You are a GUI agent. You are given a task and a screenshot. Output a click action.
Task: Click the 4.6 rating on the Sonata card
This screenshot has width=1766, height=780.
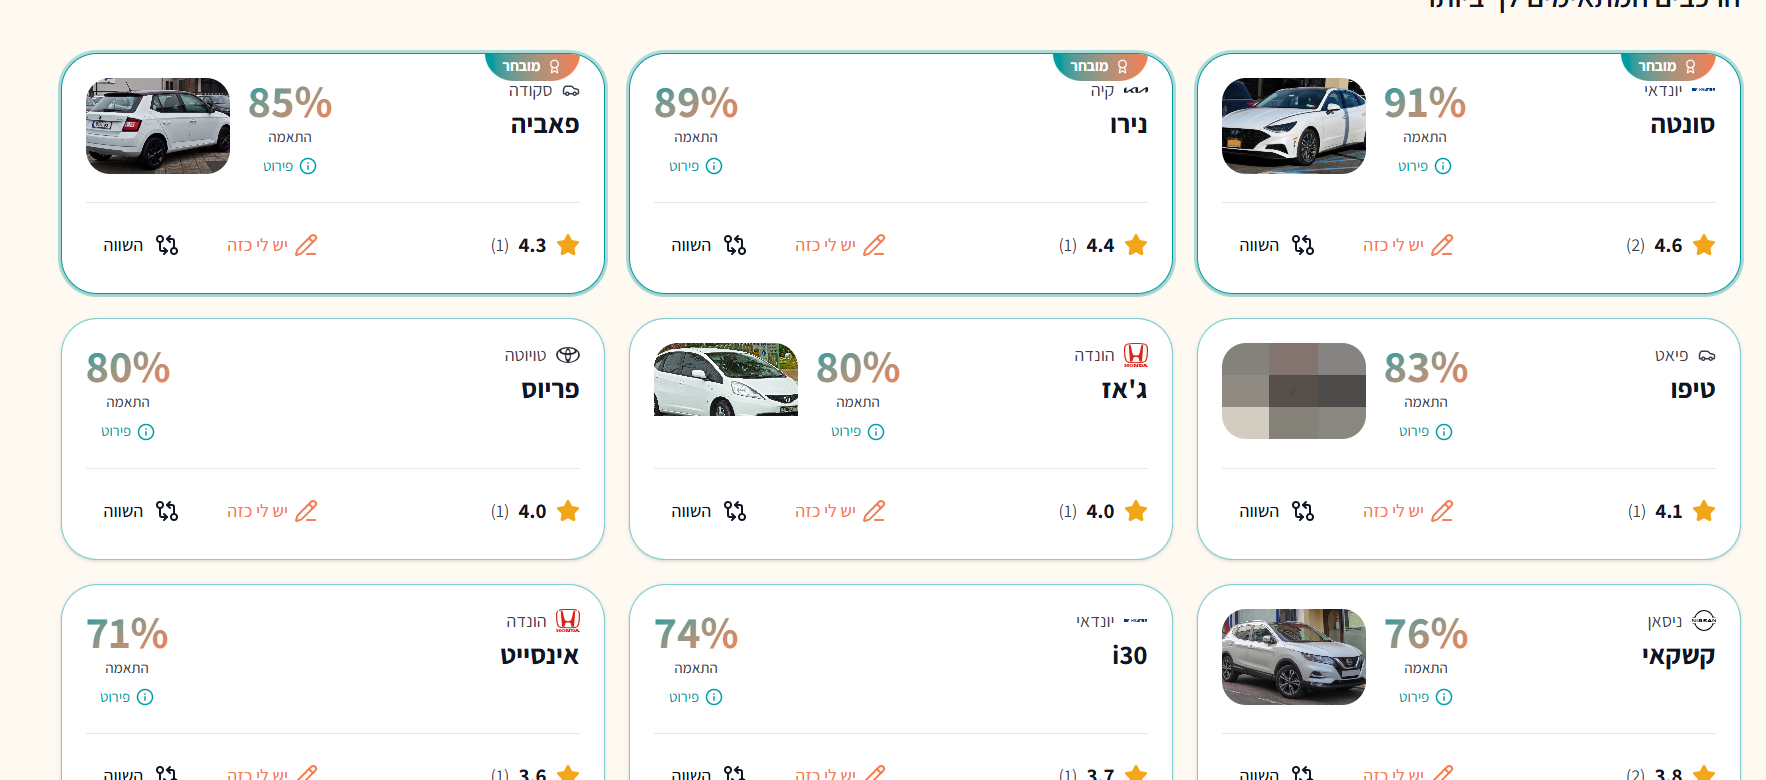pyautogui.click(x=1668, y=245)
